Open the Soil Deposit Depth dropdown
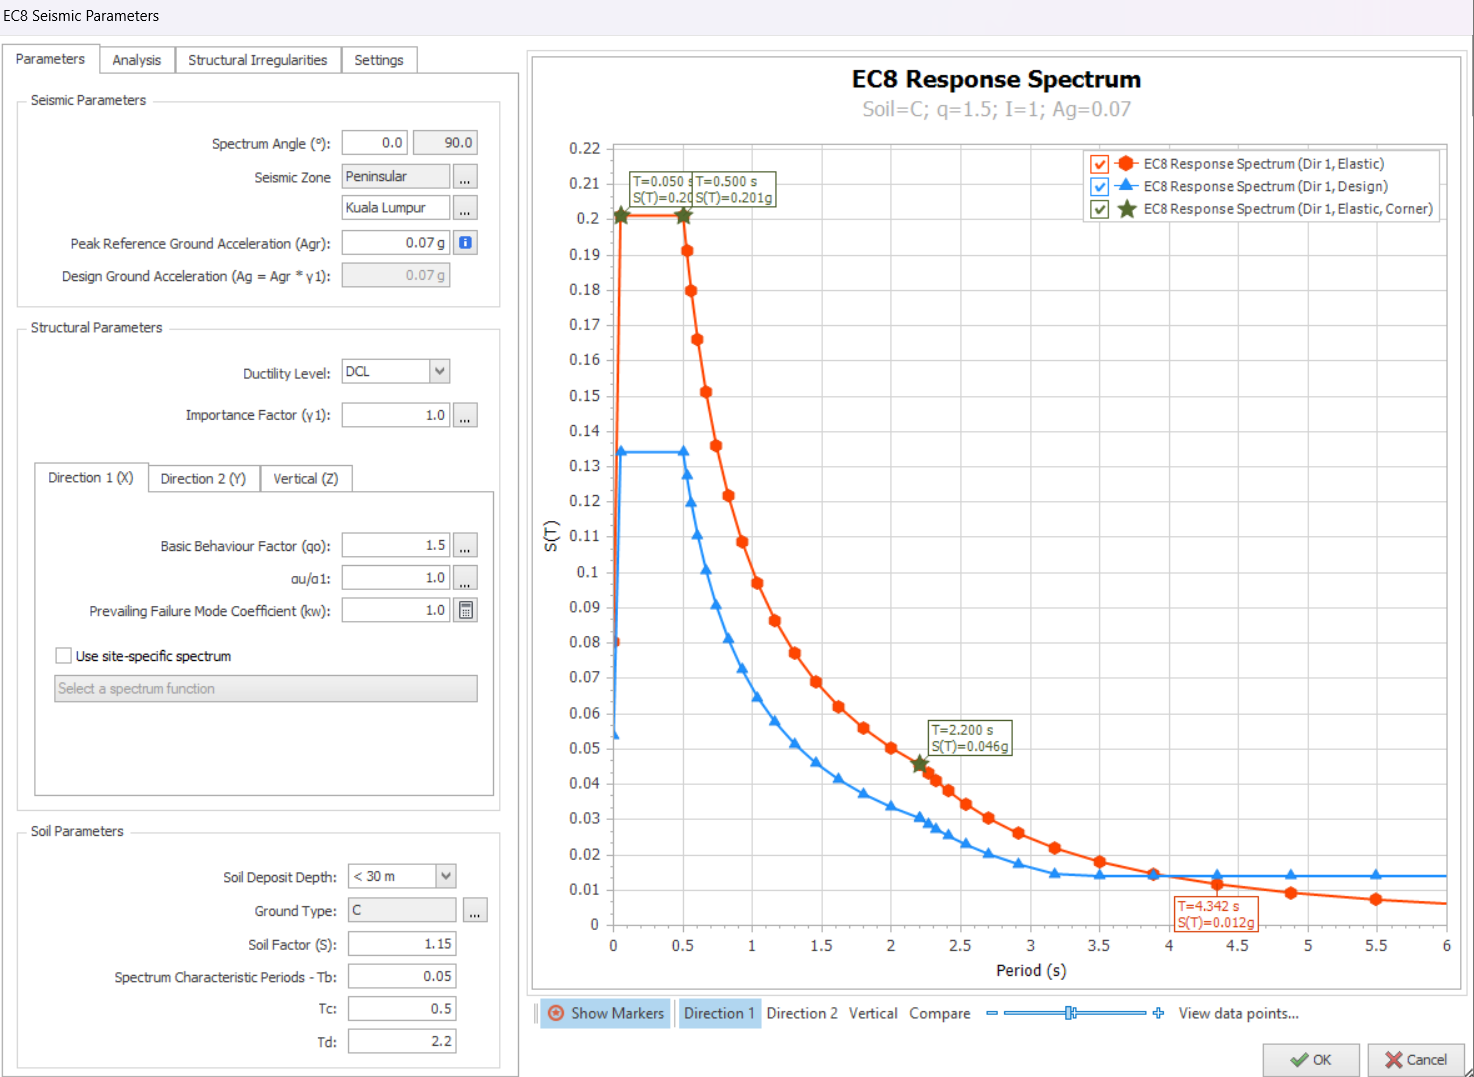This screenshot has height=1077, width=1474. point(446,876)
